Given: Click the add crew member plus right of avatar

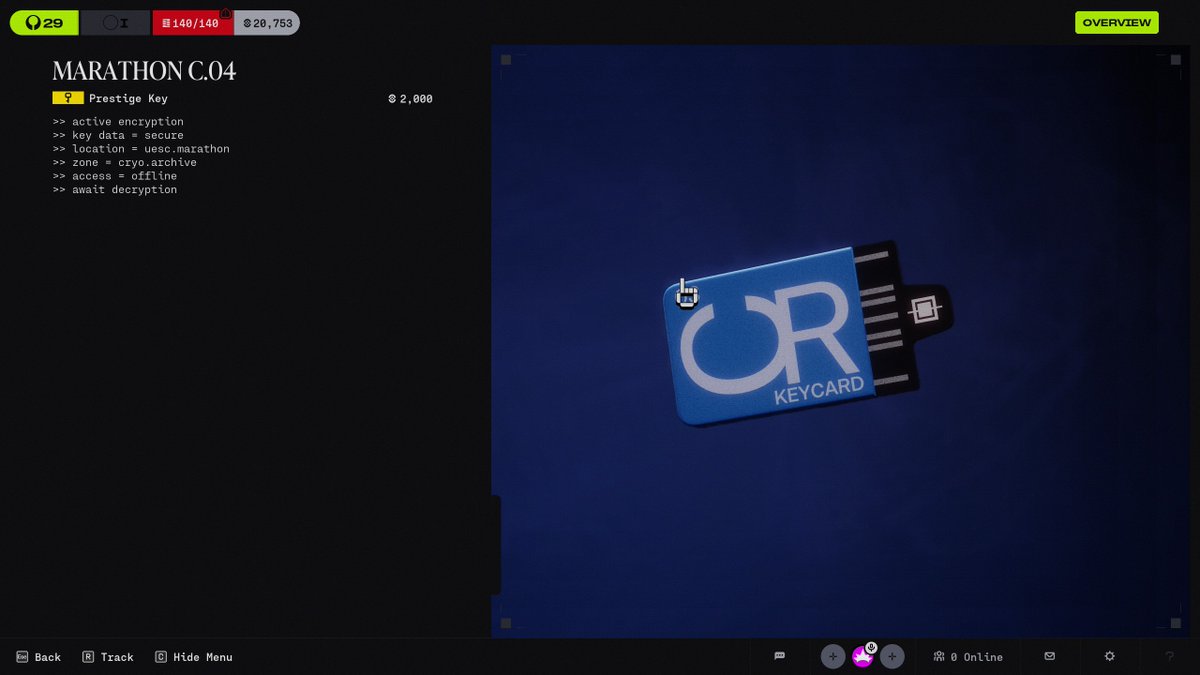Looking at the screenshot, I should [893, 657].
